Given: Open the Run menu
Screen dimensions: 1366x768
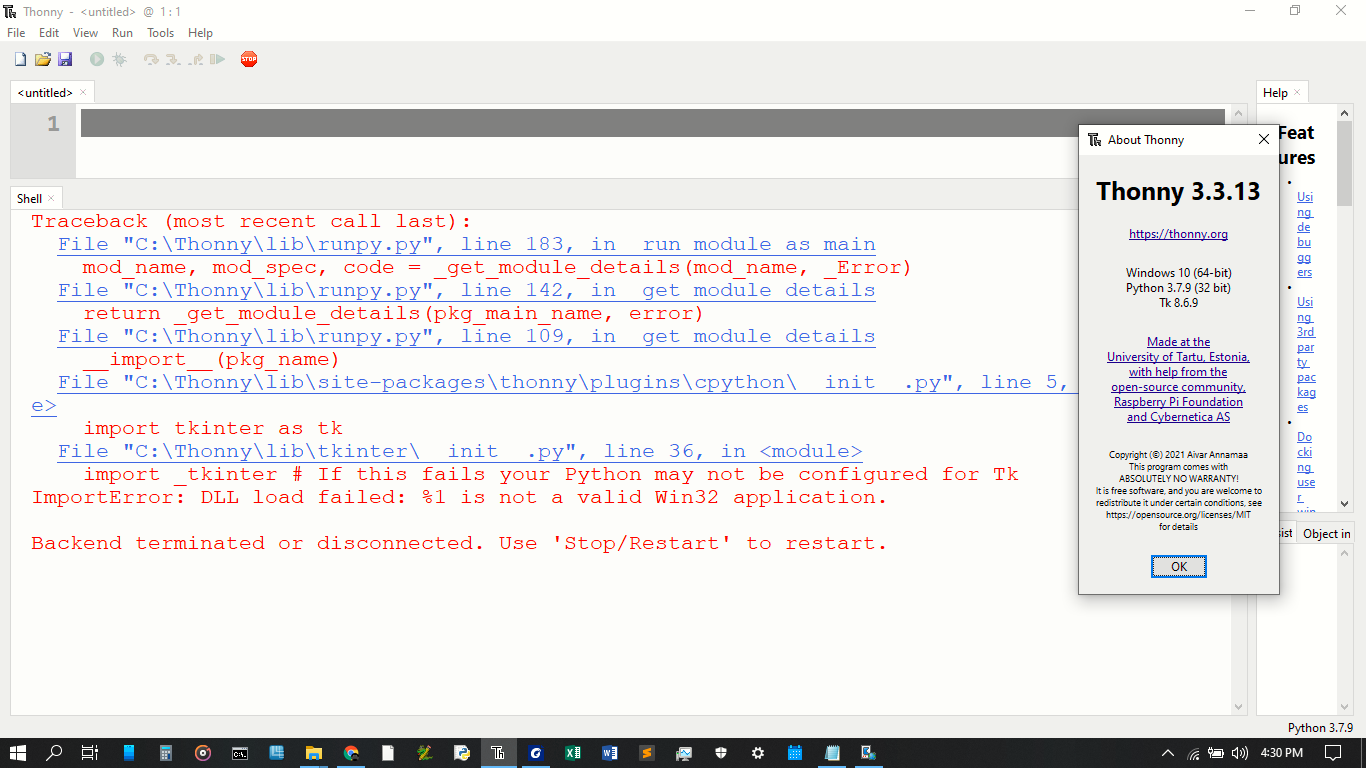Looking at the screenshot, I should point(122,32).
